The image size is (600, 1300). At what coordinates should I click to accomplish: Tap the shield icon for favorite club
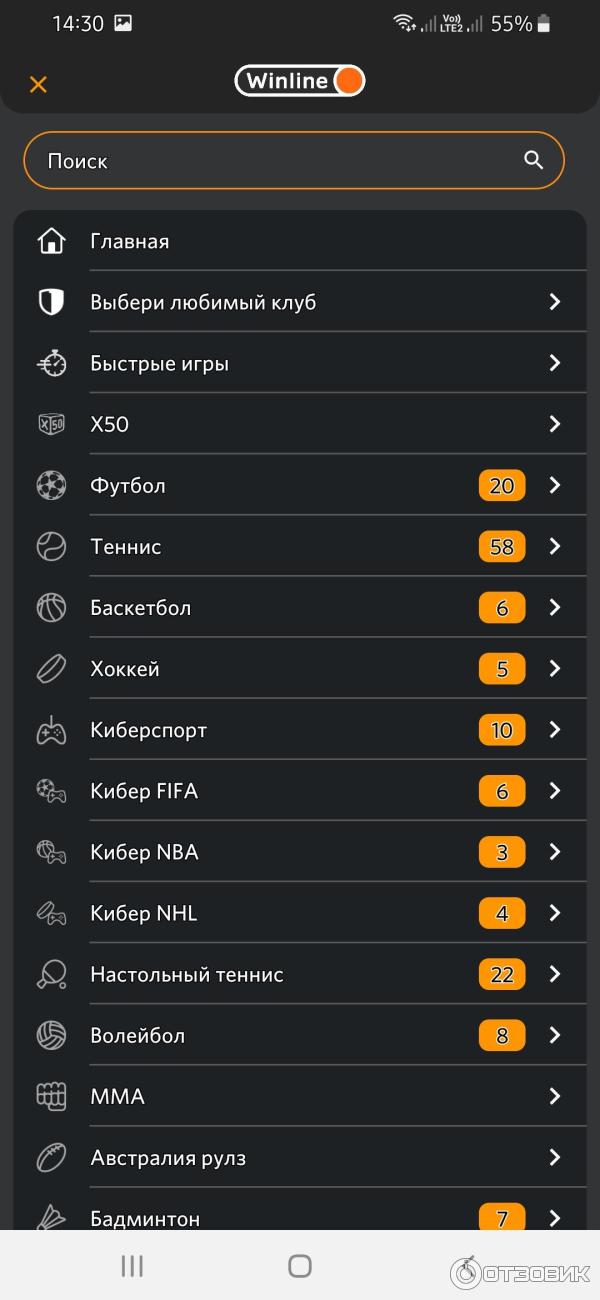click(x=51, y=302)
